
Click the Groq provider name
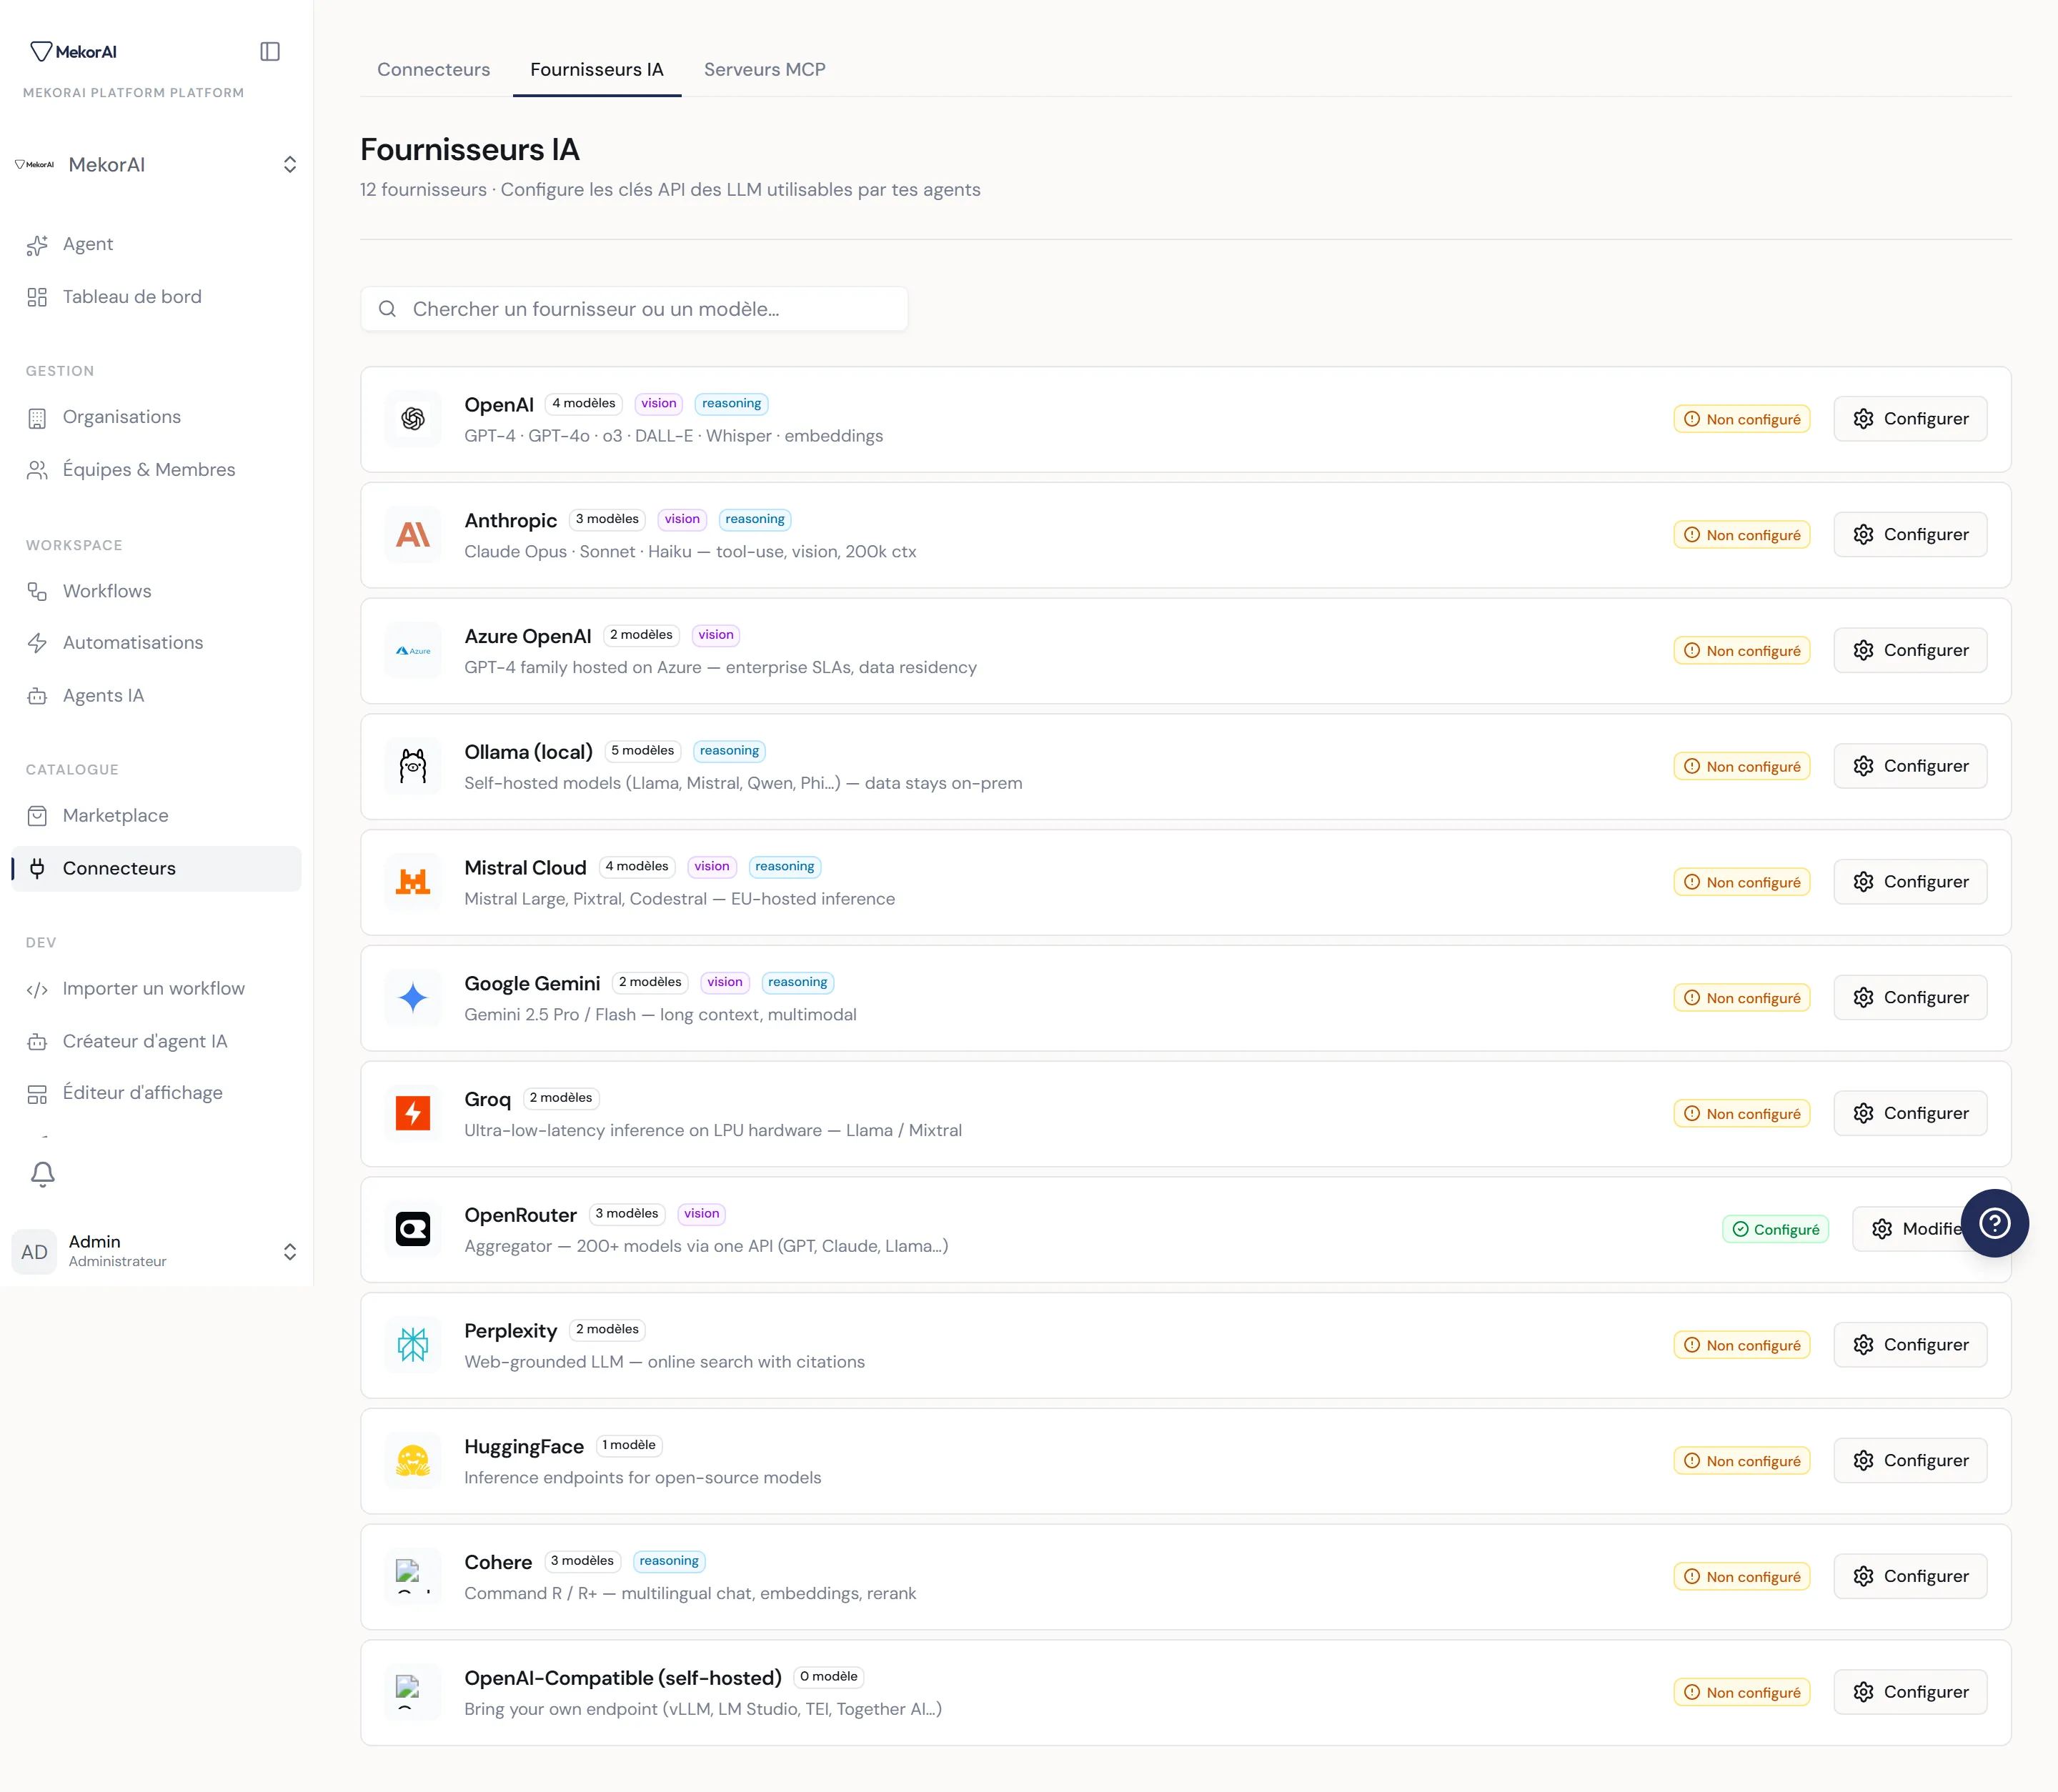[488, 1100]
